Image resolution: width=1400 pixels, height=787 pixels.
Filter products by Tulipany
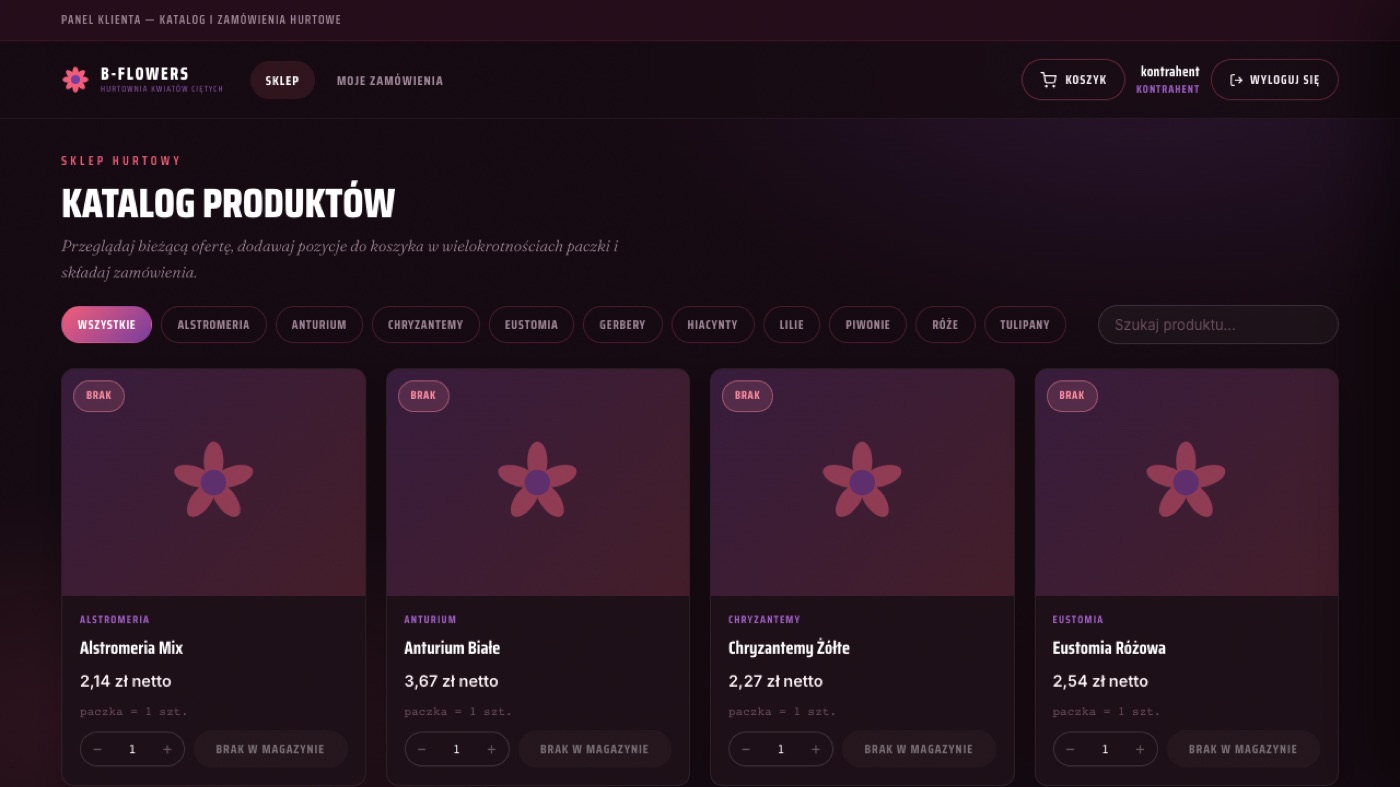[1025, 325]
